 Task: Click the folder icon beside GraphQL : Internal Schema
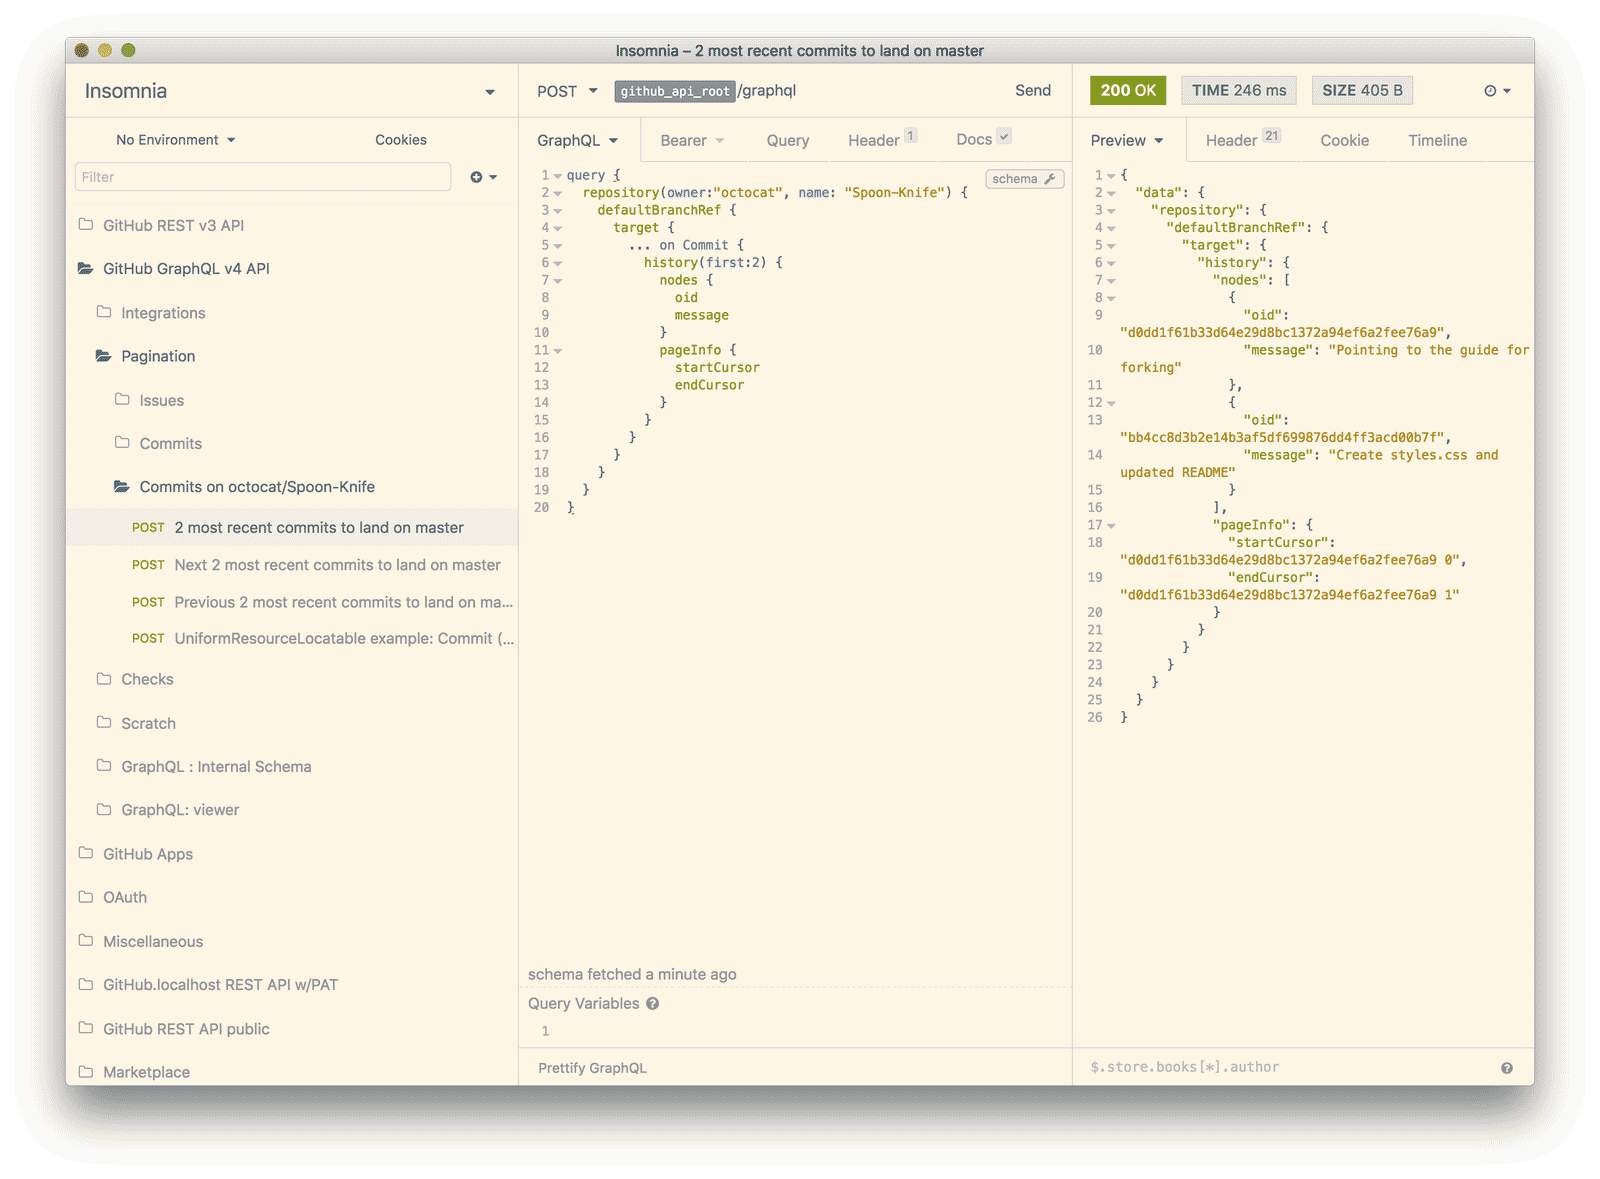click(x=104, y=766)
